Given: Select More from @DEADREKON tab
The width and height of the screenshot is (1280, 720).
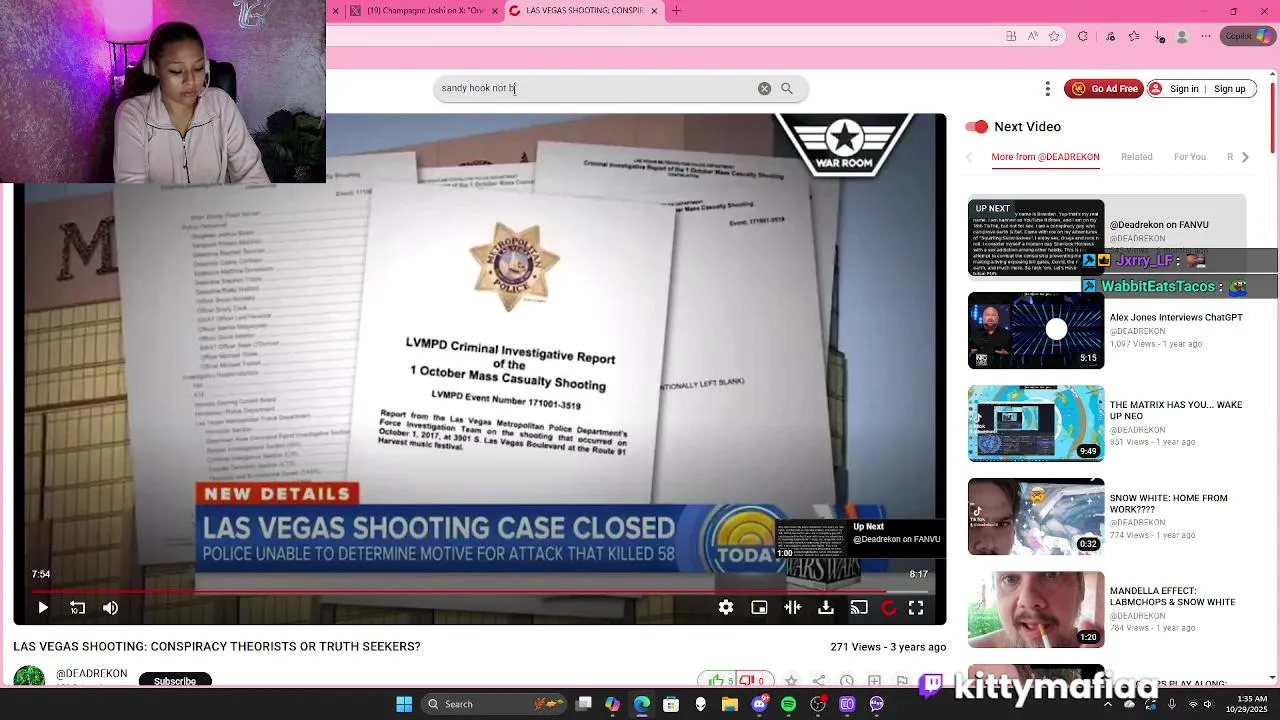Looking at the screenshot, I should (1045, 157).
